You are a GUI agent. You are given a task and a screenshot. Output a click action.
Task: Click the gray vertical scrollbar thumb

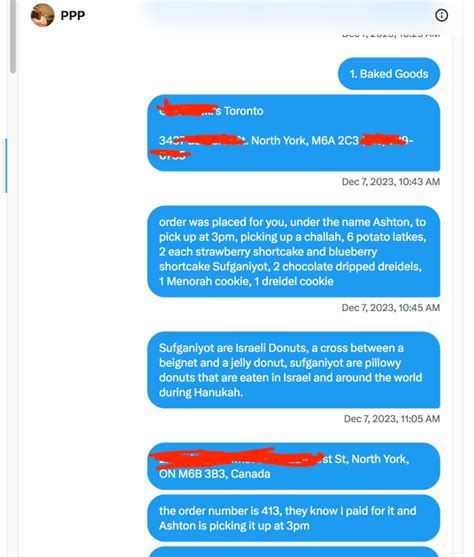tap(13, 36)
